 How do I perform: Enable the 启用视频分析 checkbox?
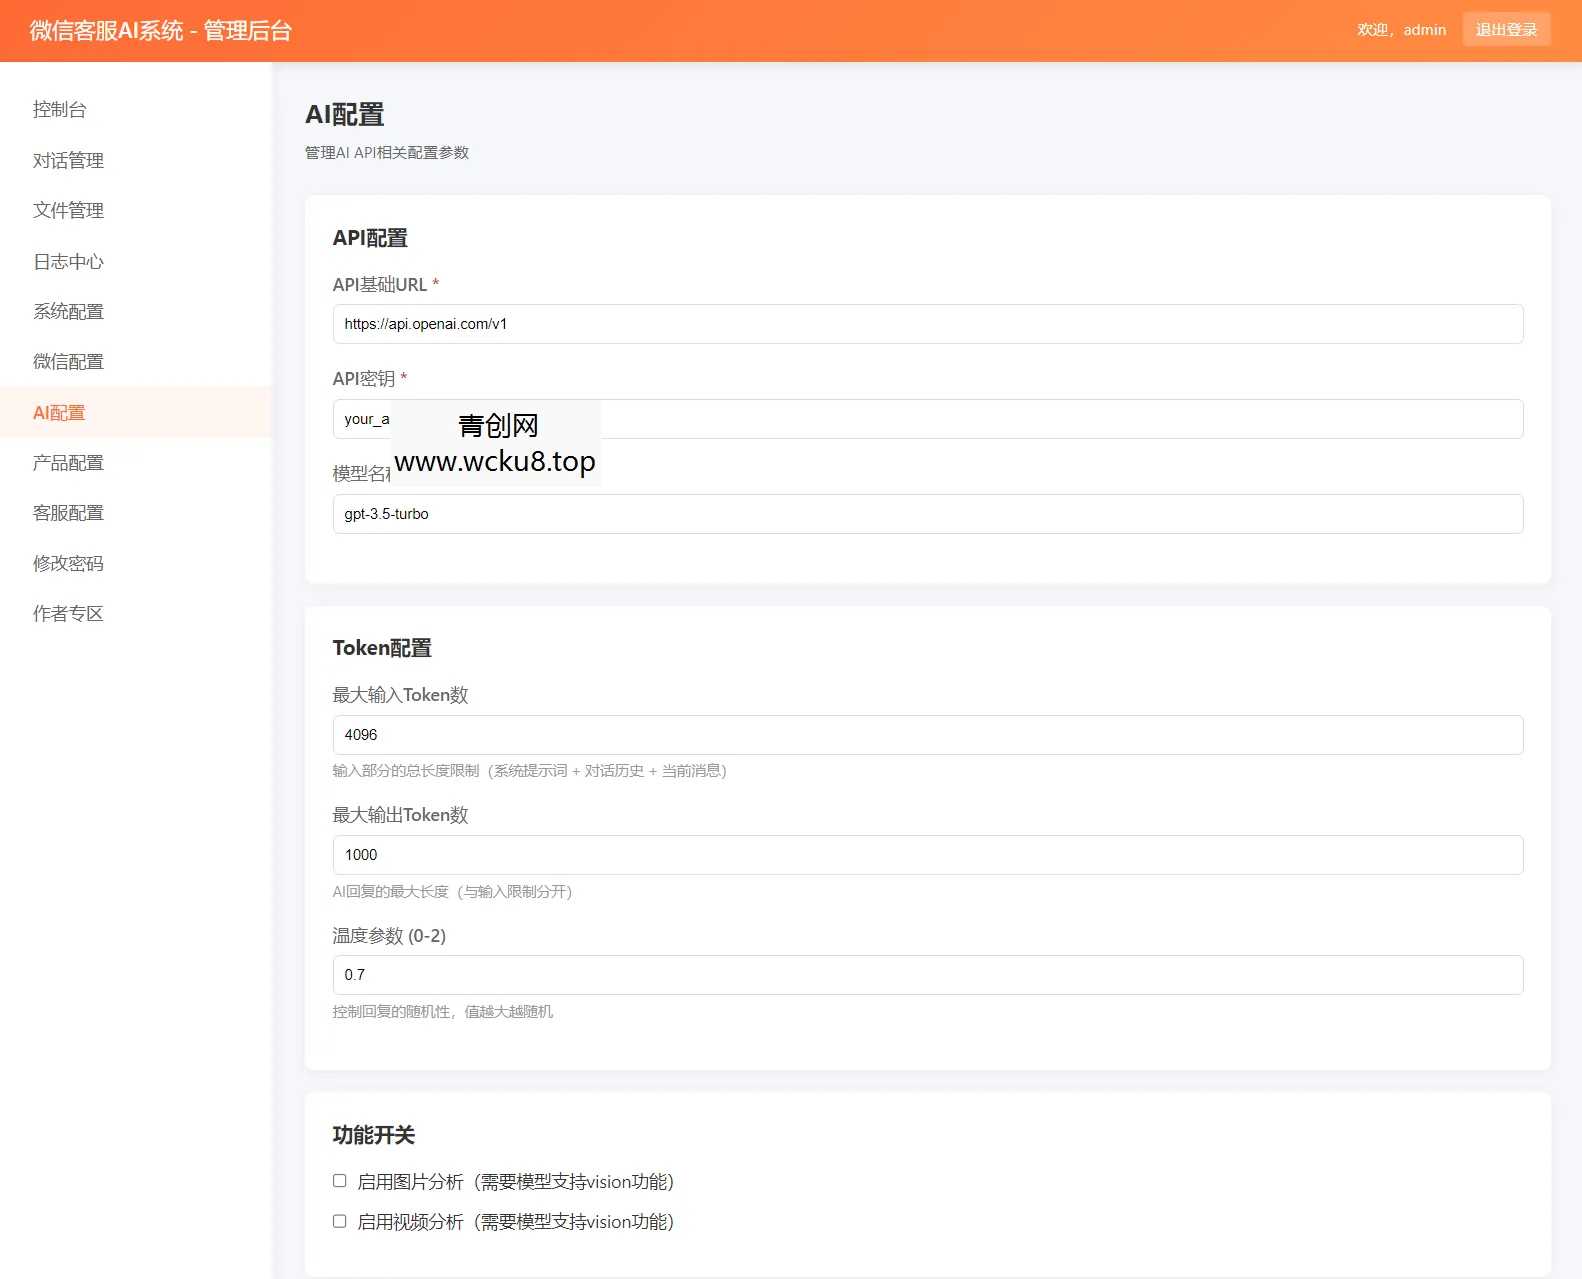[x=340, y=1221]
